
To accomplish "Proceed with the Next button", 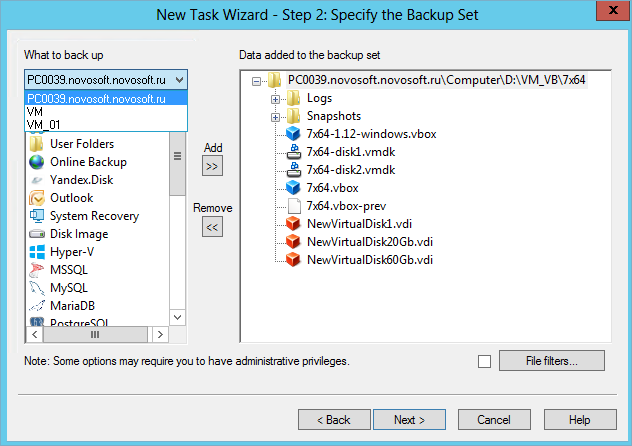I will pos(410,420).
